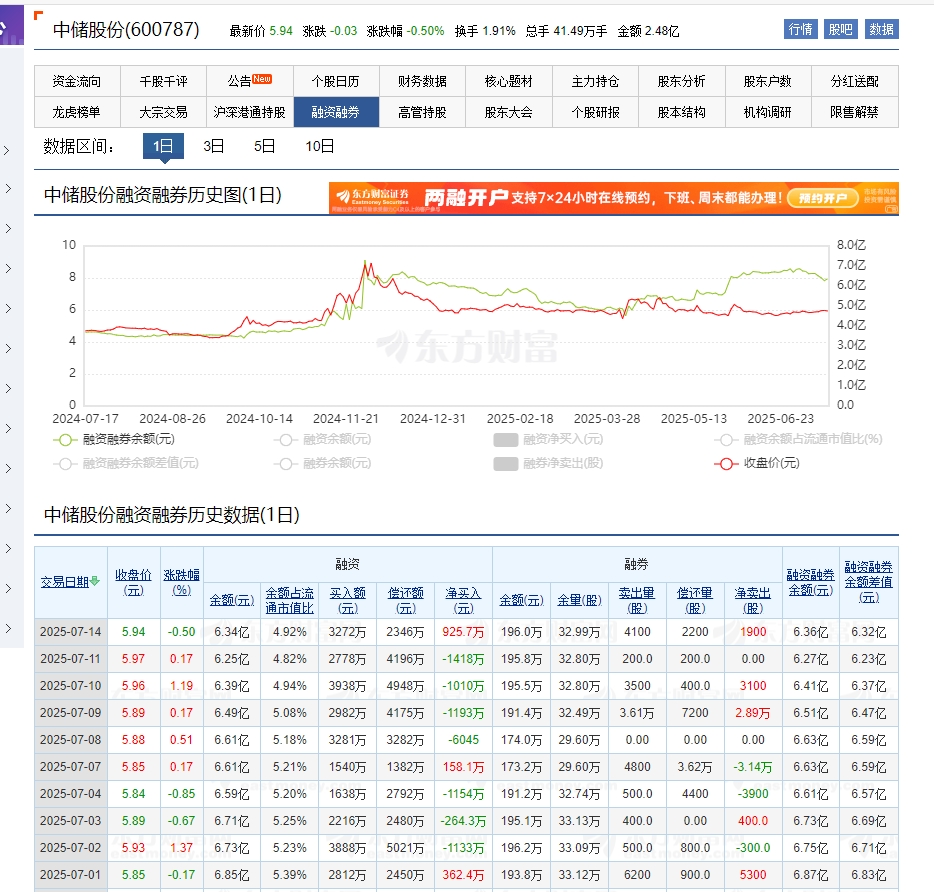Open the 主力持仓 tab
934x892 pixels.
[x=596, y=81]
